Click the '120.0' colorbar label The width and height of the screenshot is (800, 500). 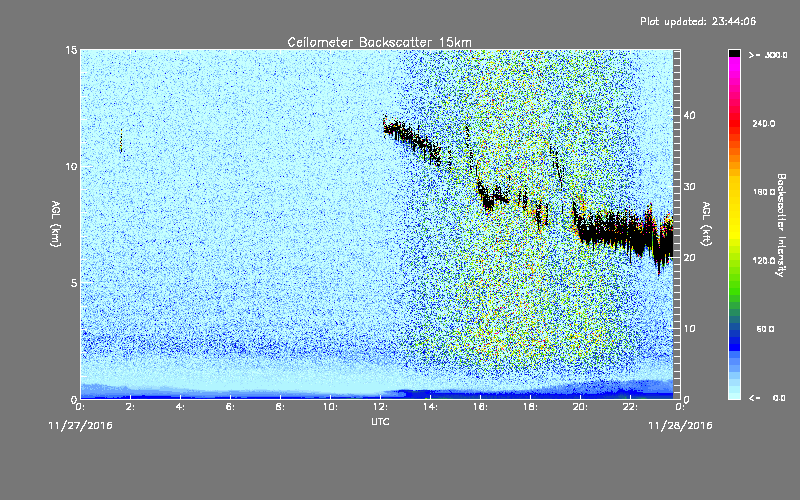click(x=764, y=261)
